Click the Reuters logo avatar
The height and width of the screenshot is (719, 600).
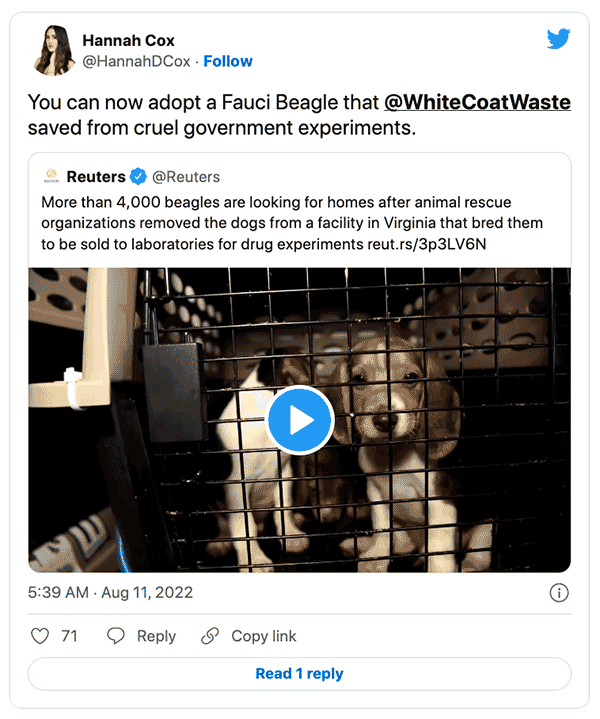(x=51, y=177)
